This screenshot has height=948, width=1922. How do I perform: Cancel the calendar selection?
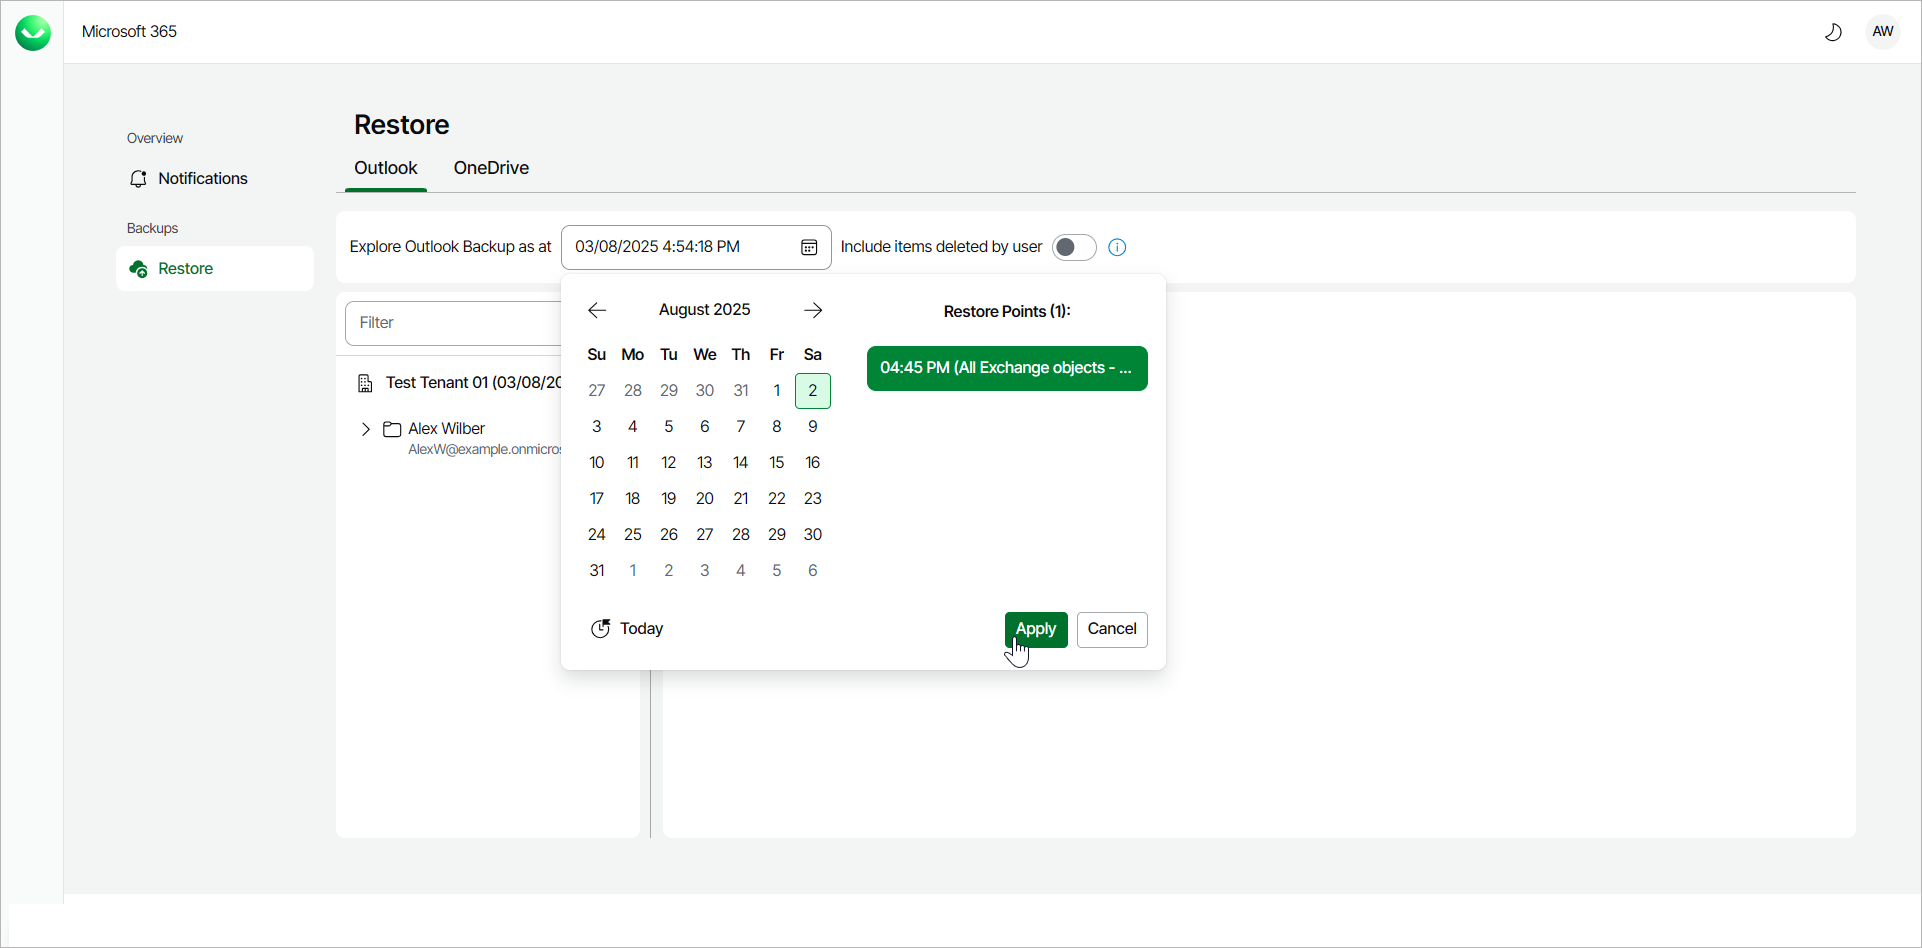tap(1111, 629)
